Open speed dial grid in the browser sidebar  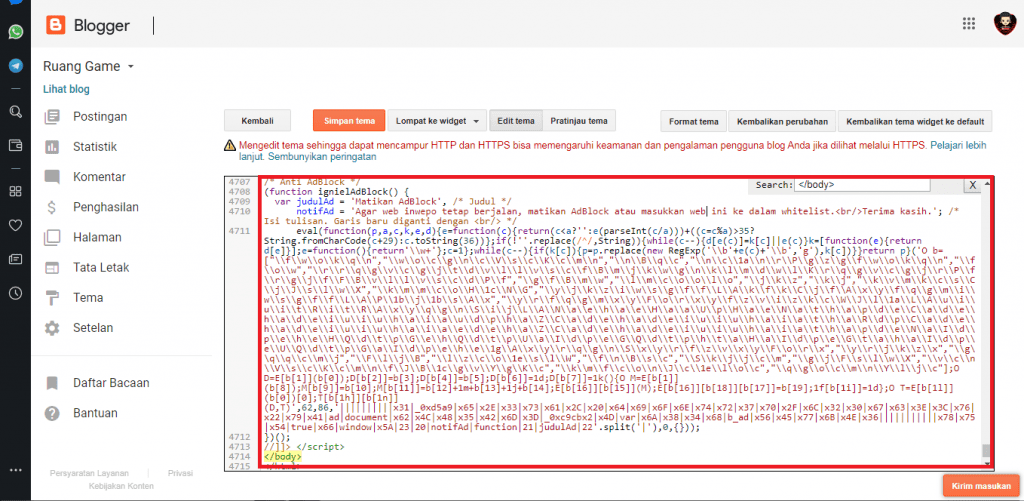(15, 191)
